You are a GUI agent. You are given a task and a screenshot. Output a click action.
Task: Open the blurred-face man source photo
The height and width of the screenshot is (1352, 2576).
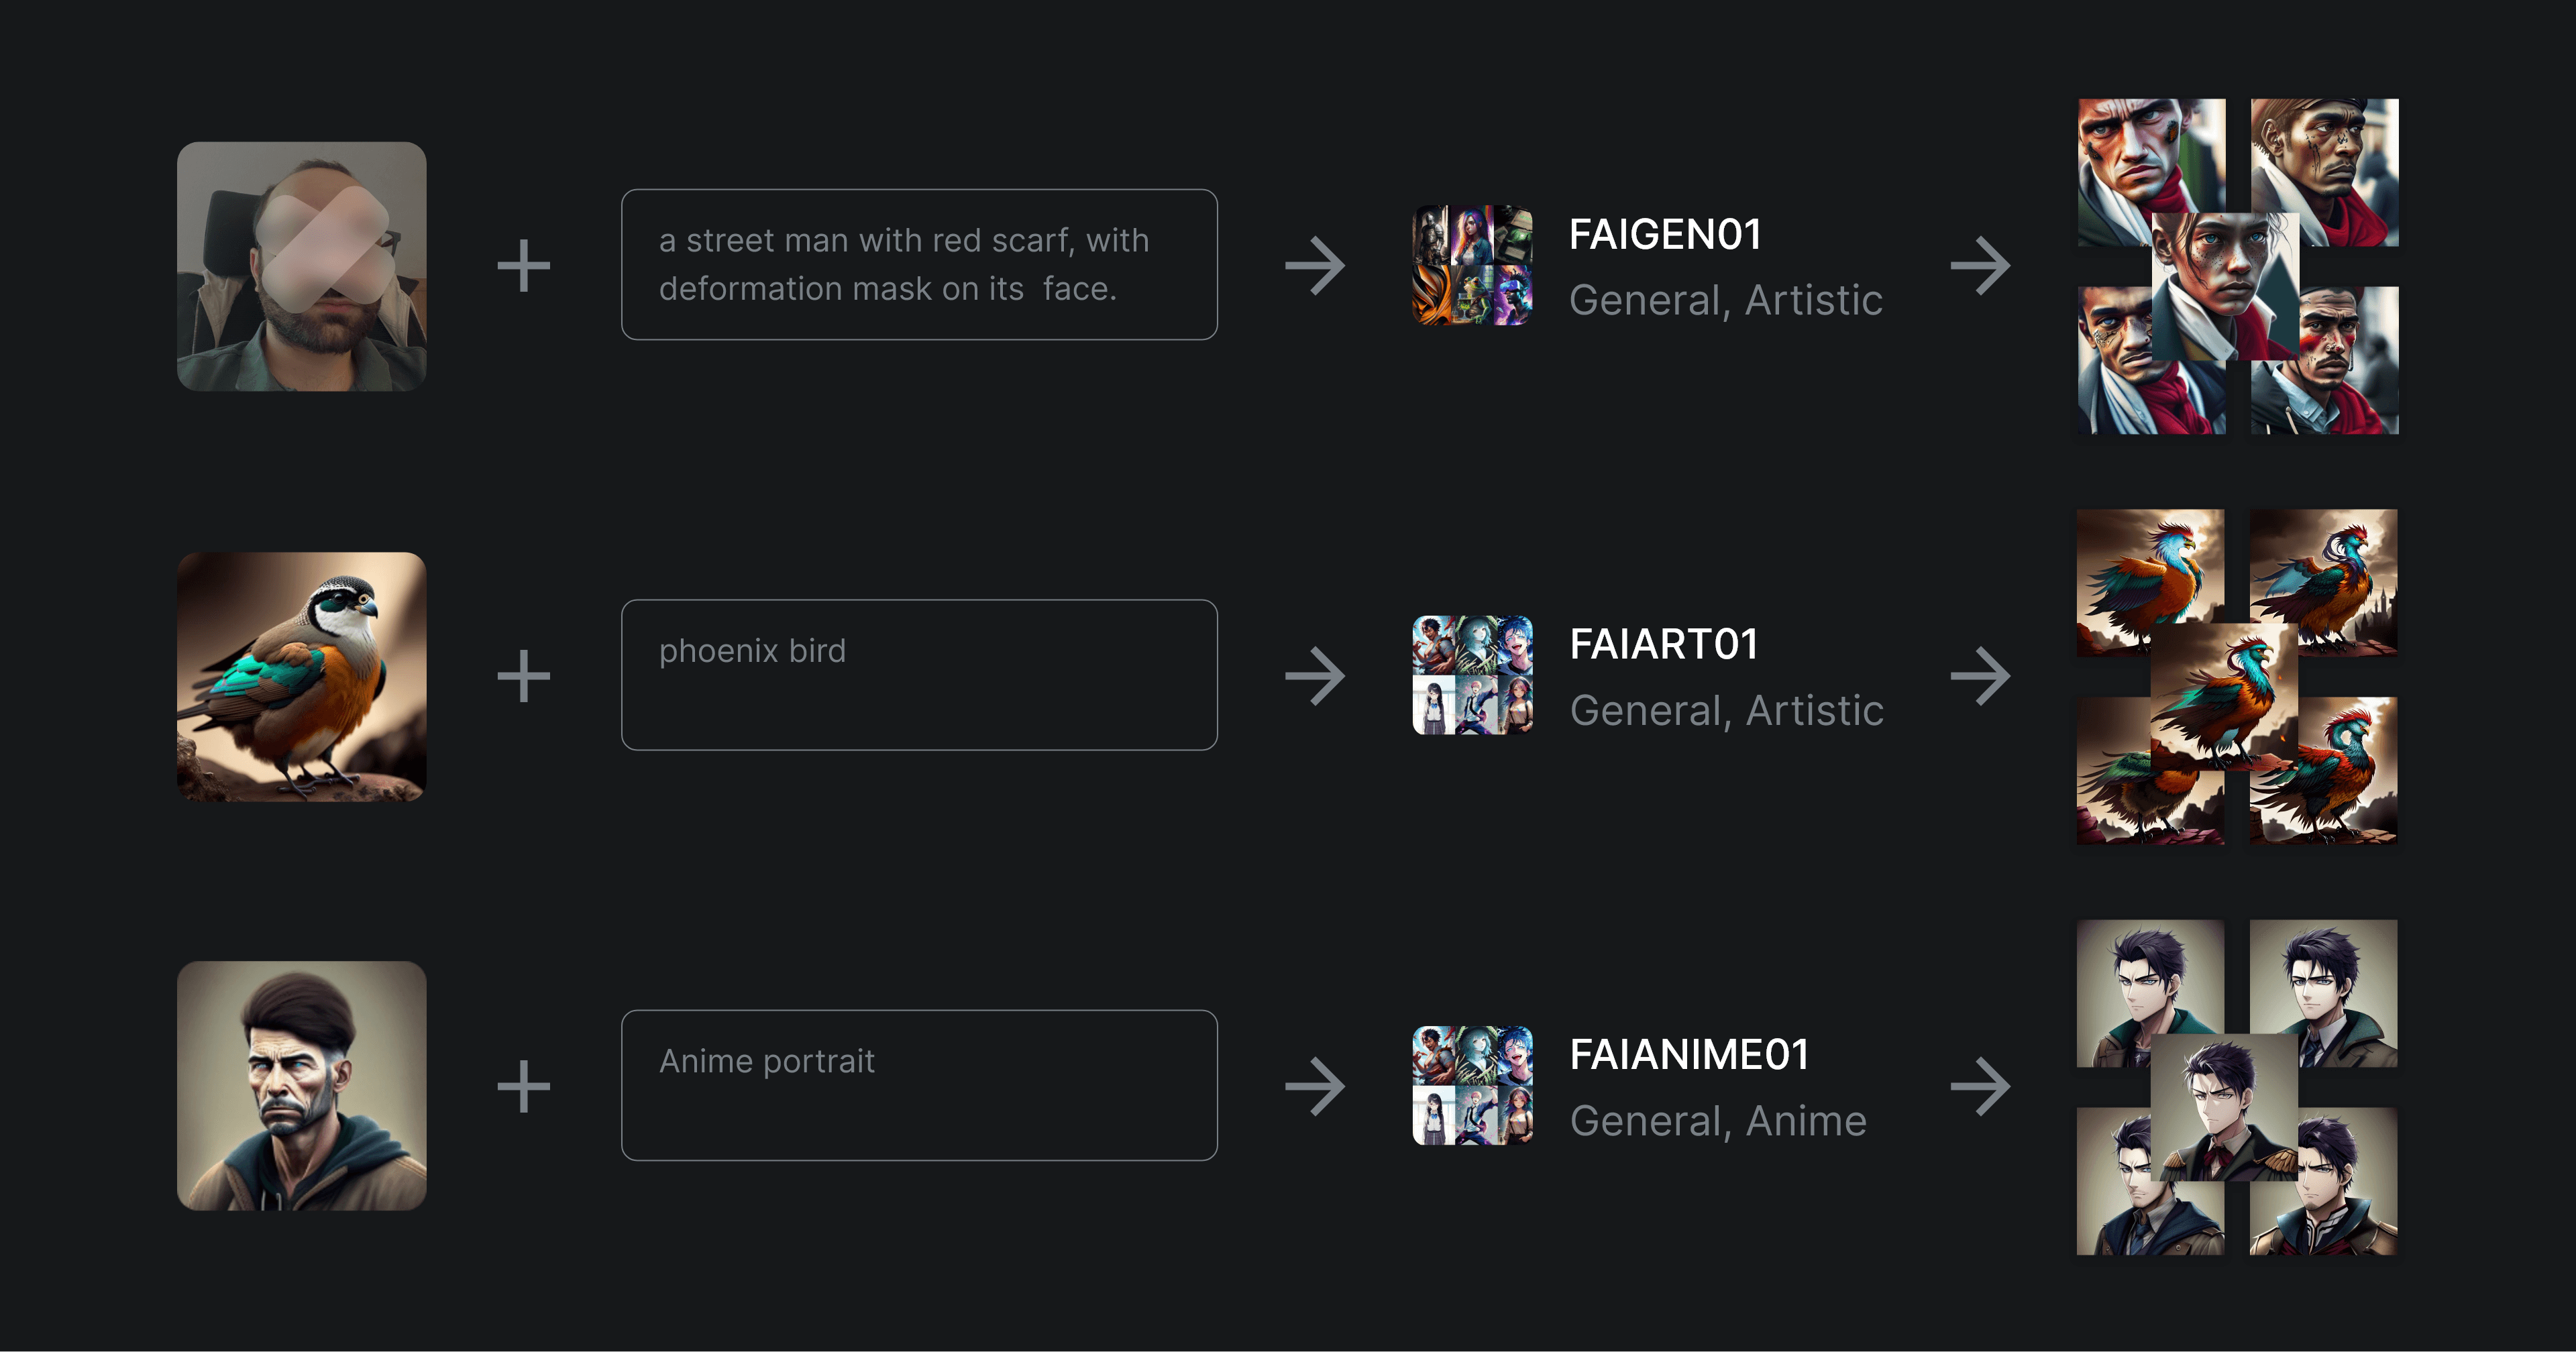pos(302,266)
